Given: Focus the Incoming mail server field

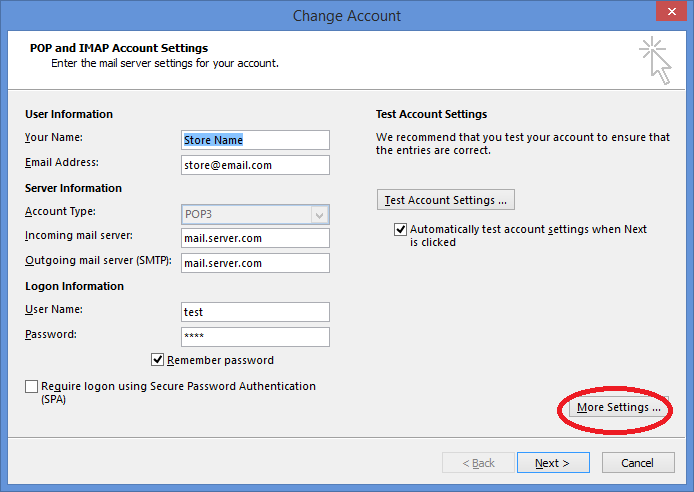Looking at the screenshot, I should point(255,238).
